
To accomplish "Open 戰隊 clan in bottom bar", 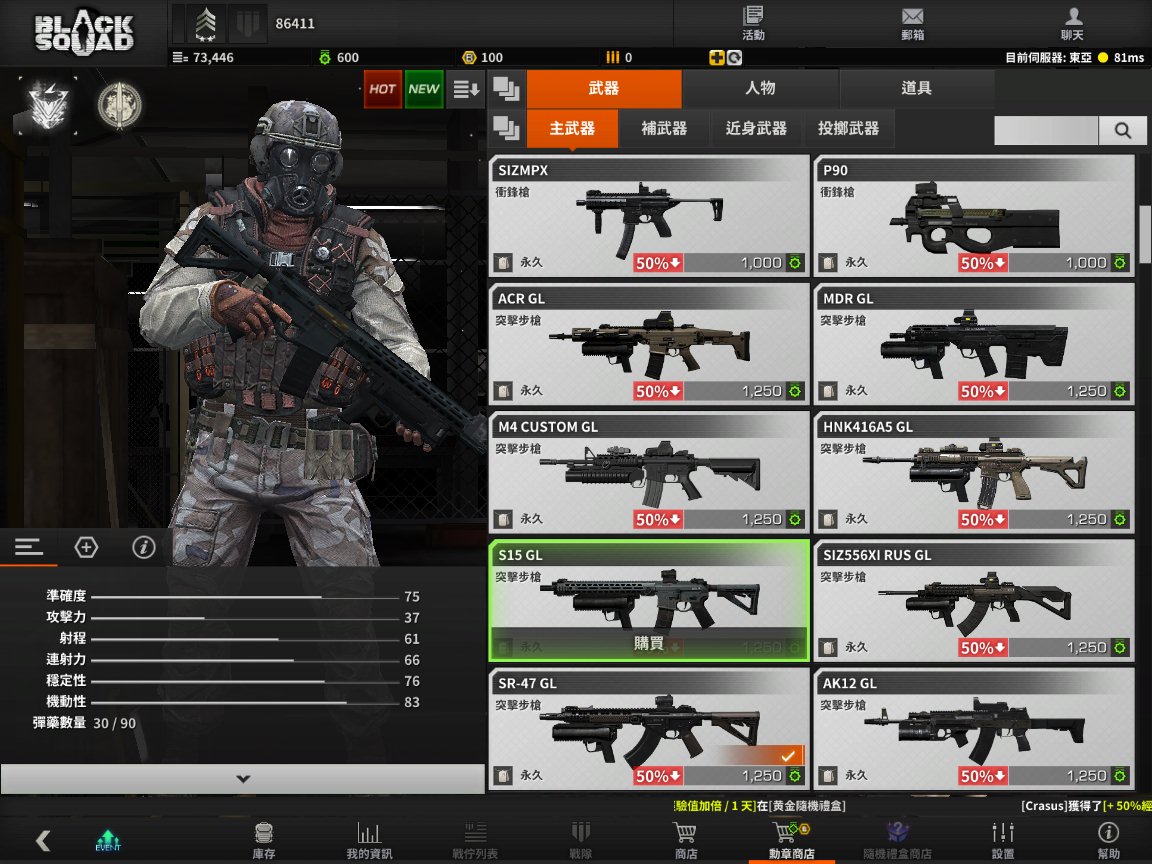I will [x=580, y=840].
